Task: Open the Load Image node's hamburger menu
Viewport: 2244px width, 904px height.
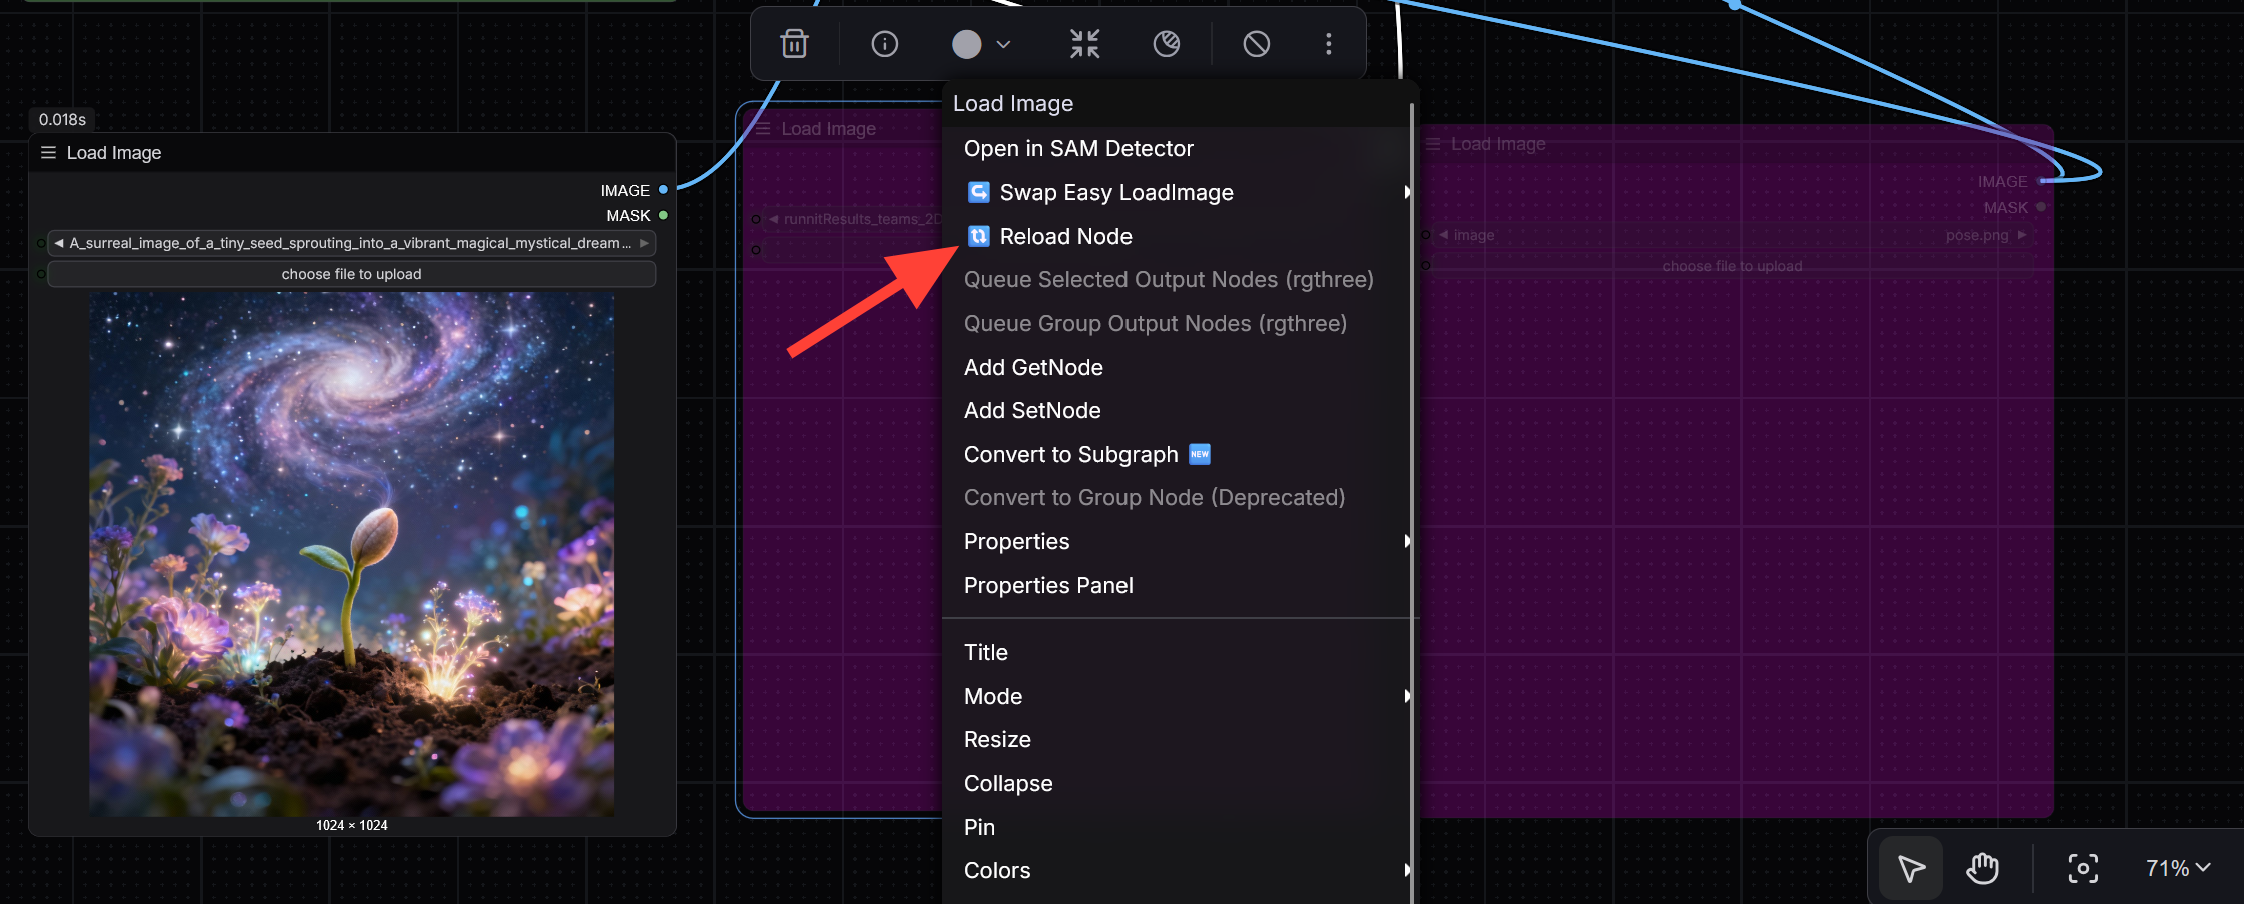Action: click(x=47, y=152)
